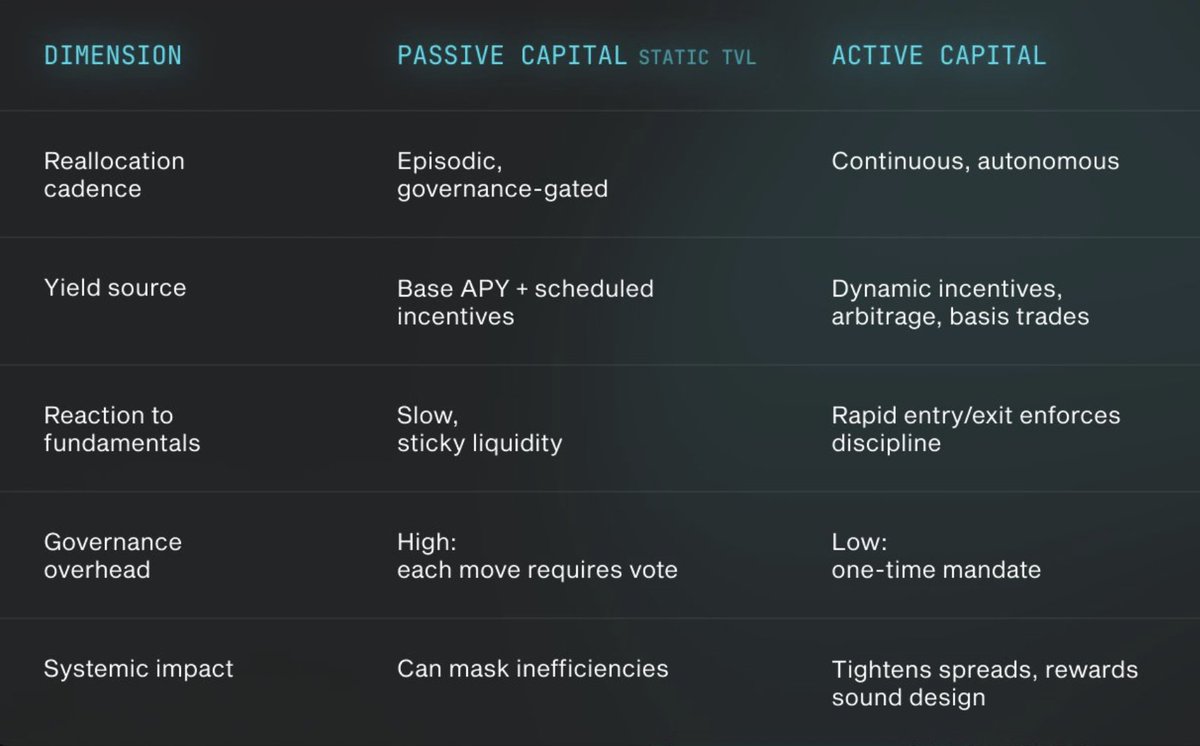Viewport: 1200px width, 746px height.
Task: Select the Governance overhead row label
Action: click(113, 556)
